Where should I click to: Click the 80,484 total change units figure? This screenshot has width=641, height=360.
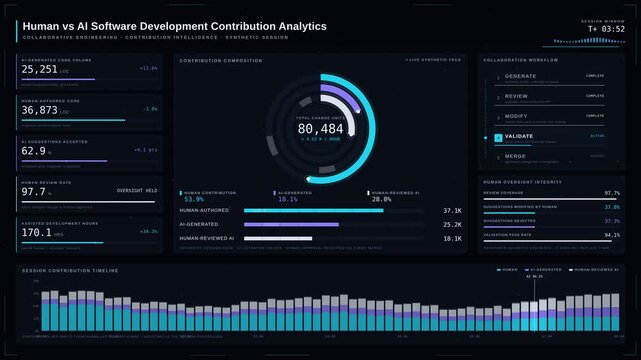click(x=320, y=129)
